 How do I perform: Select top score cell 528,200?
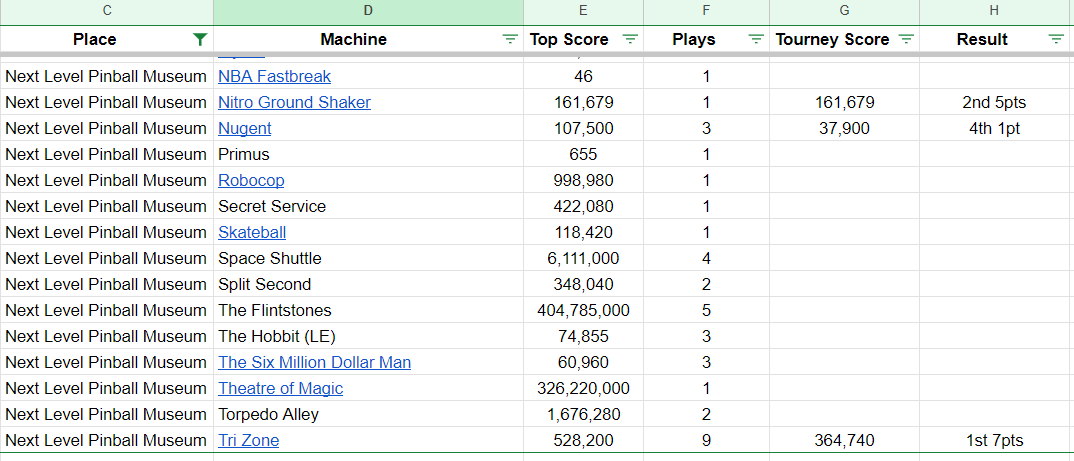click(584, 440)
